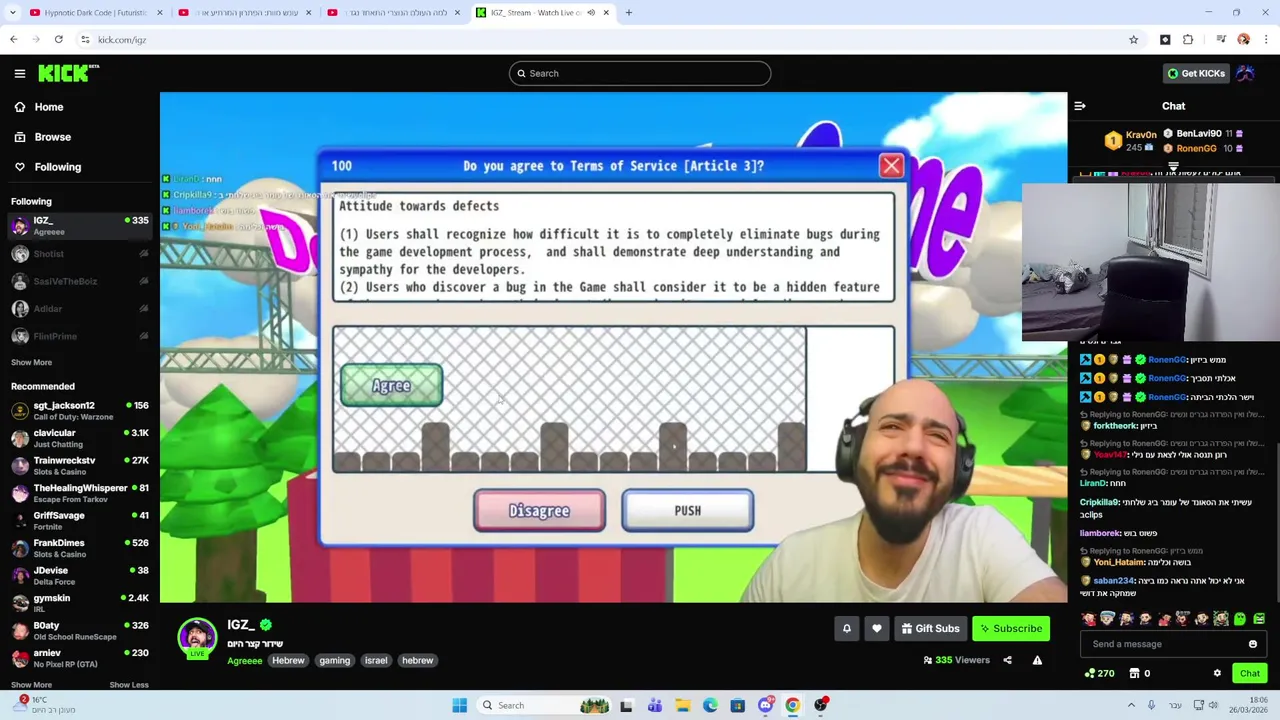
Task: Open recommended channel B0aty
Action: (x=80, y=630)
